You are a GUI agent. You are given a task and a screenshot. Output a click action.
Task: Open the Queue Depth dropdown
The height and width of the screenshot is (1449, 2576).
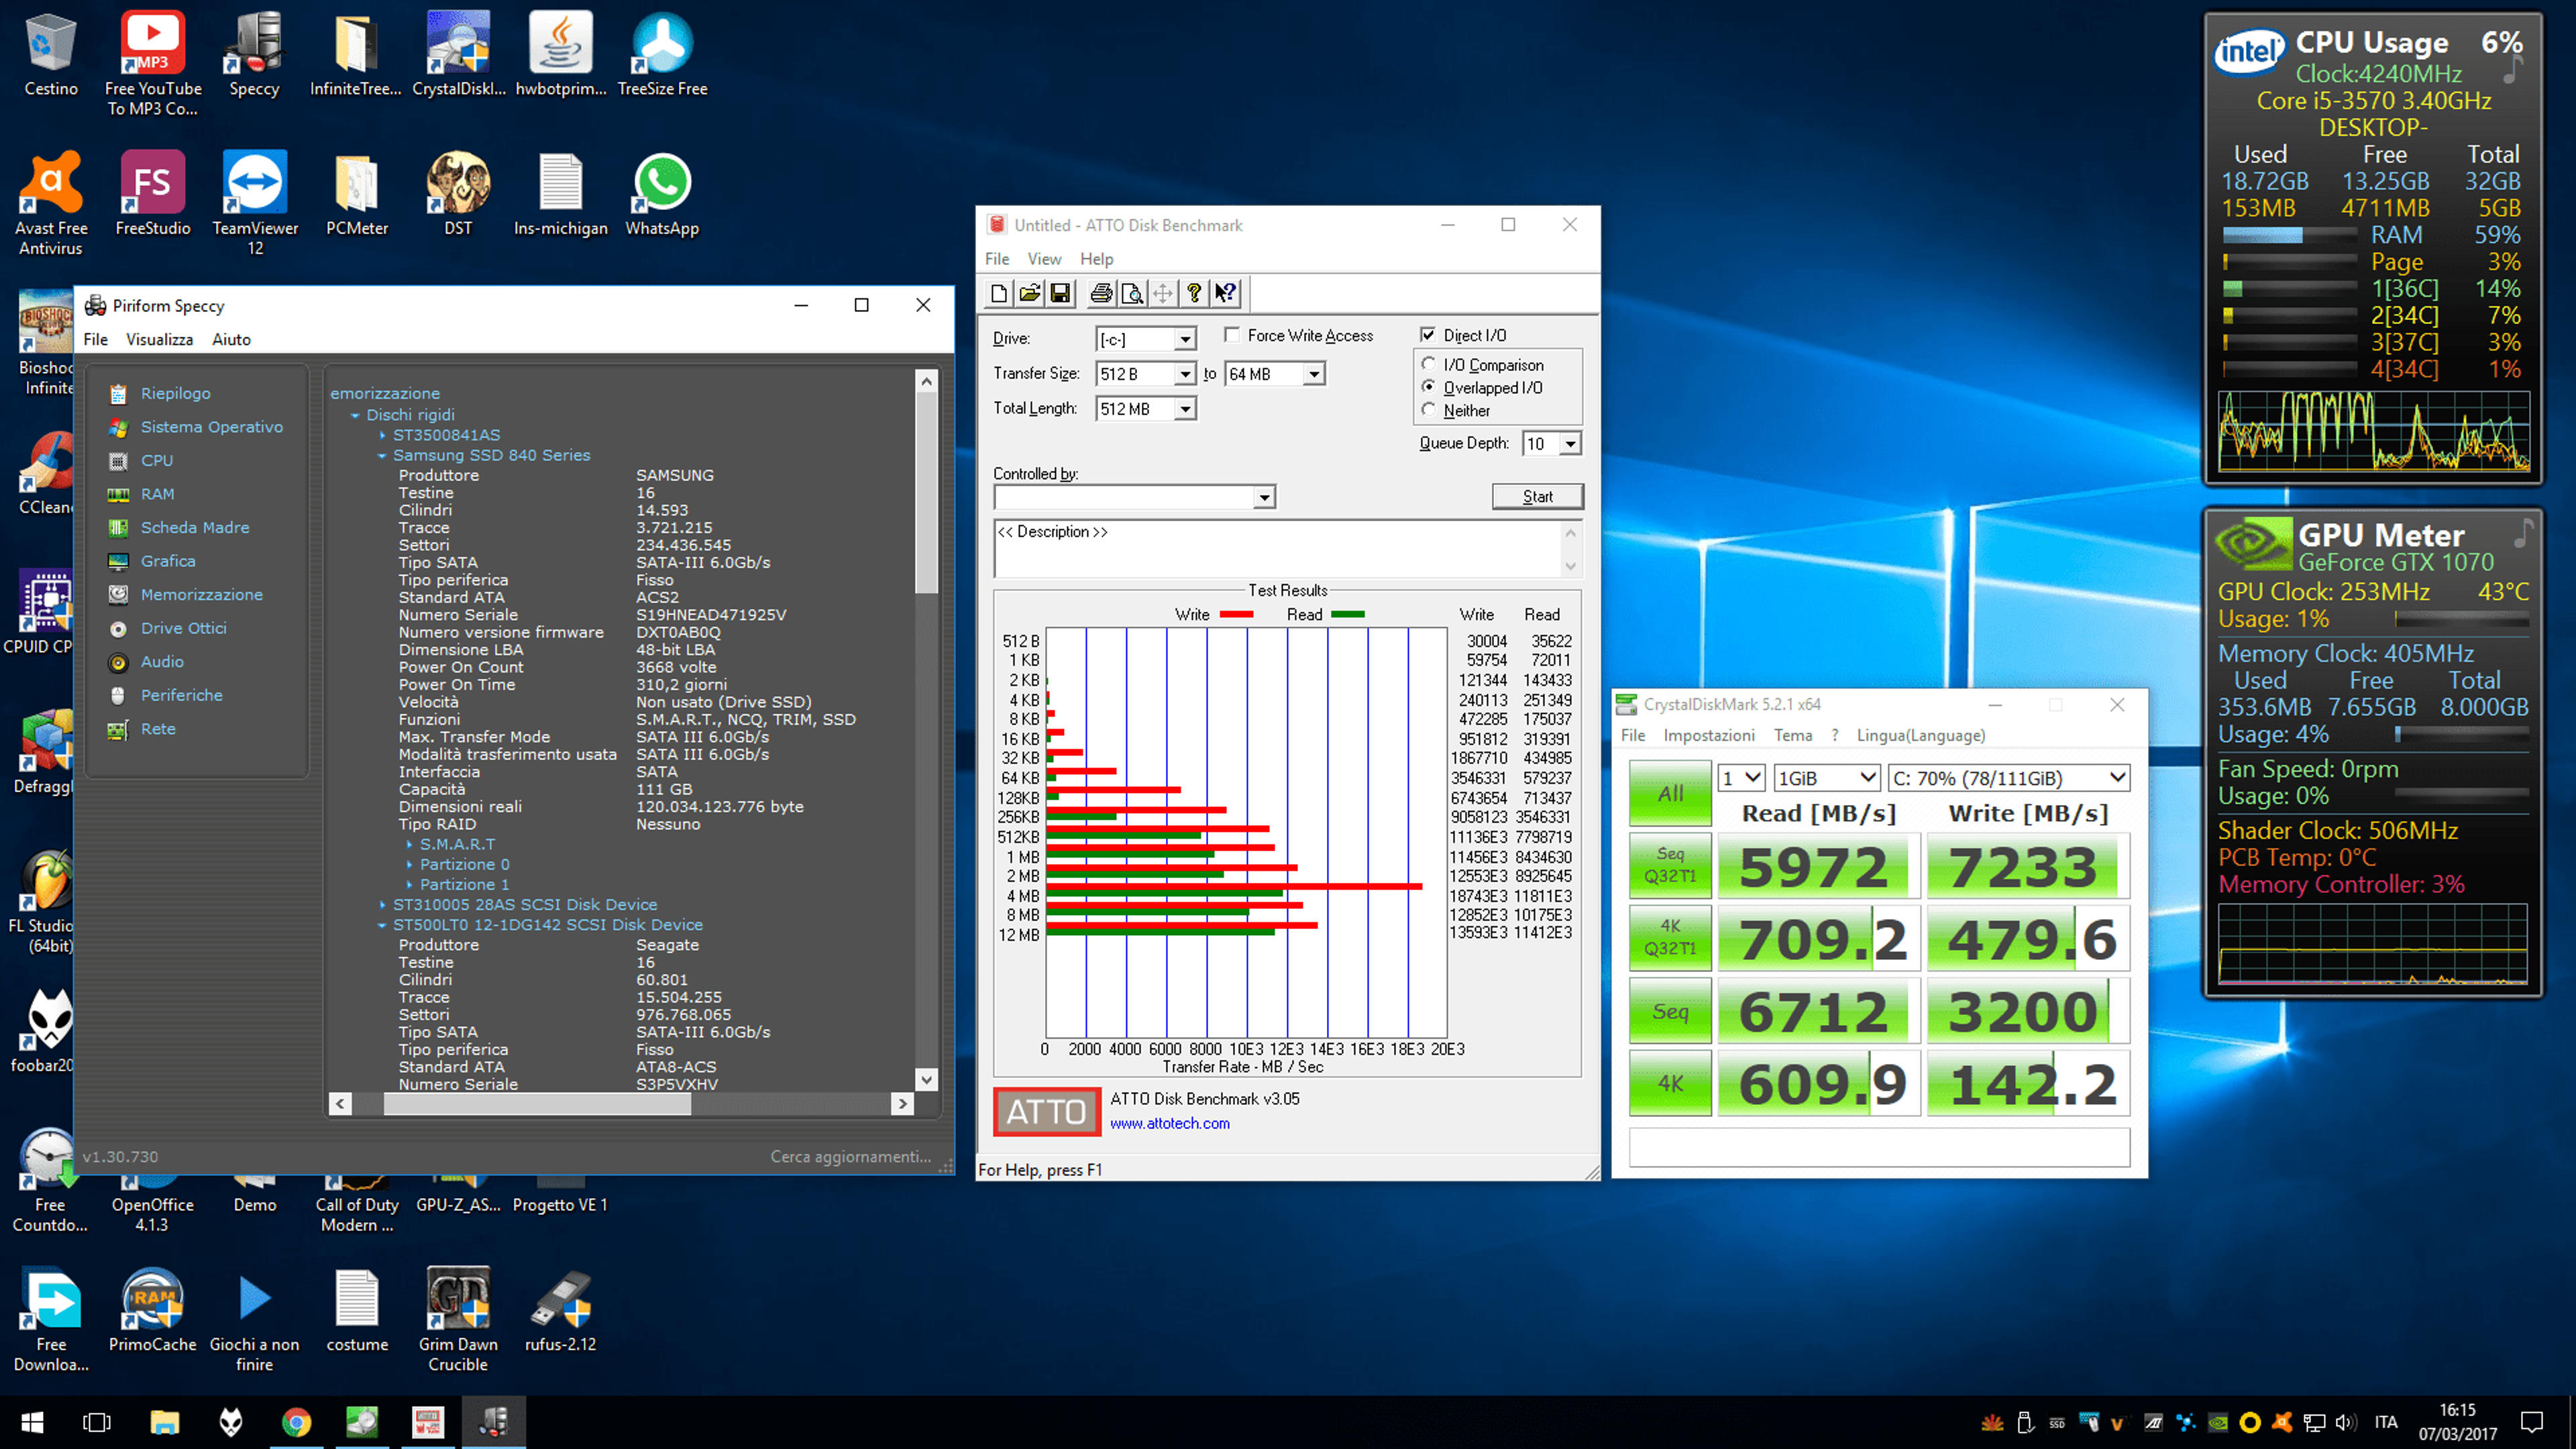coord(1571,444)
